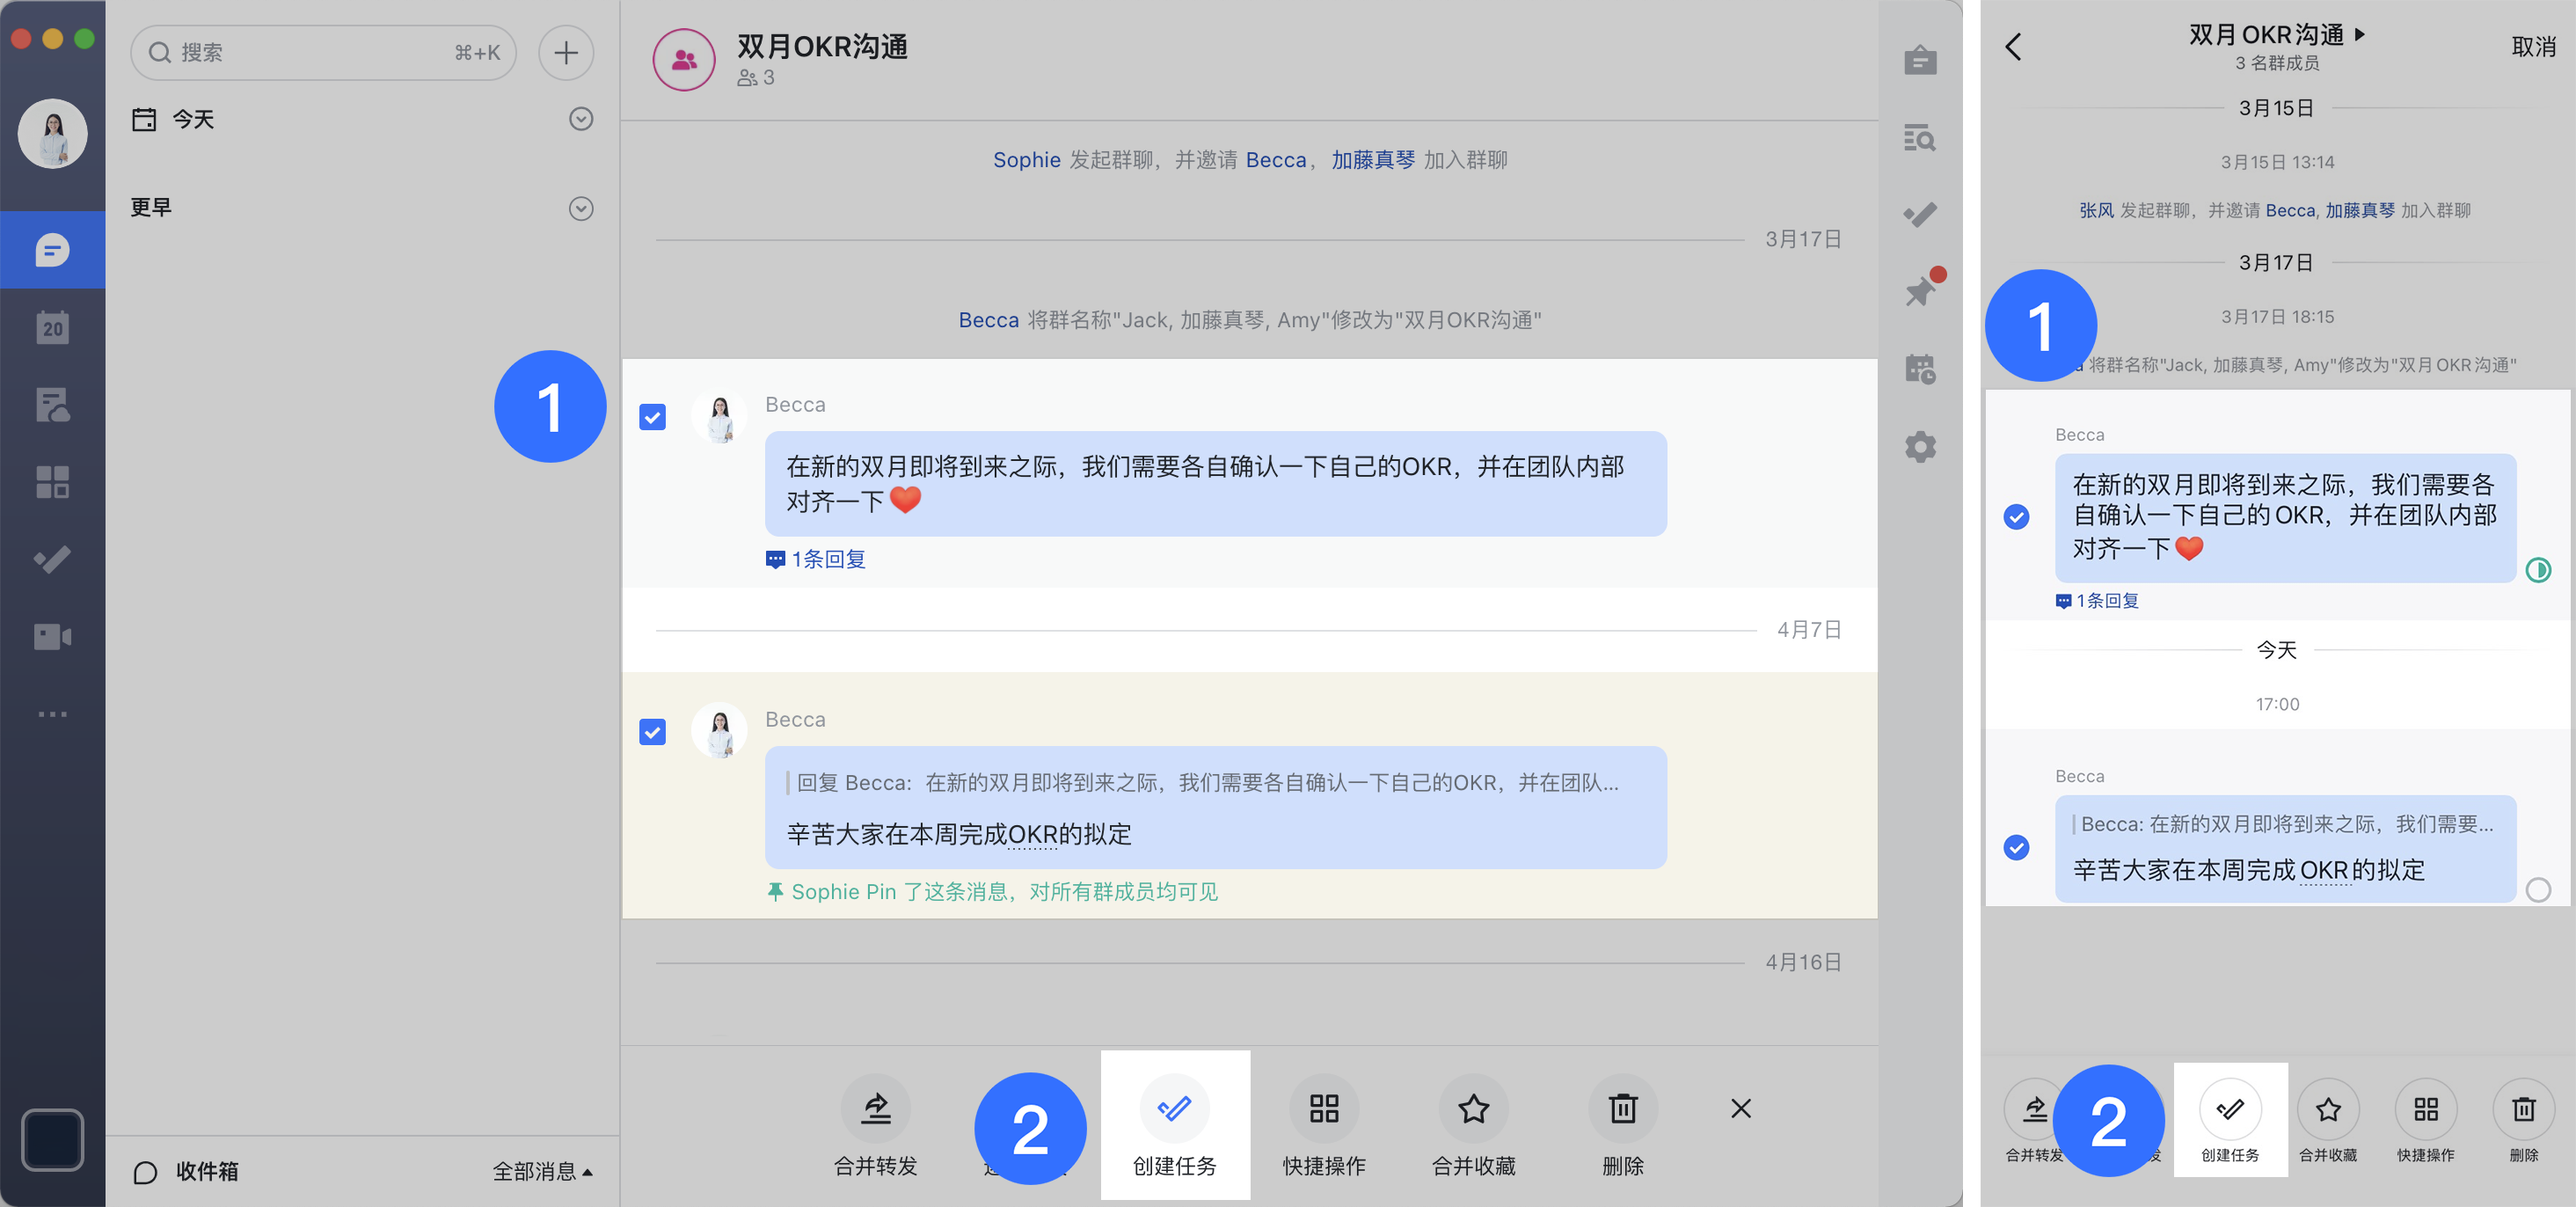Click the merge favorites star icon on desktop
This screenshot has height=1207, width=2576.
point(1472,1108)
